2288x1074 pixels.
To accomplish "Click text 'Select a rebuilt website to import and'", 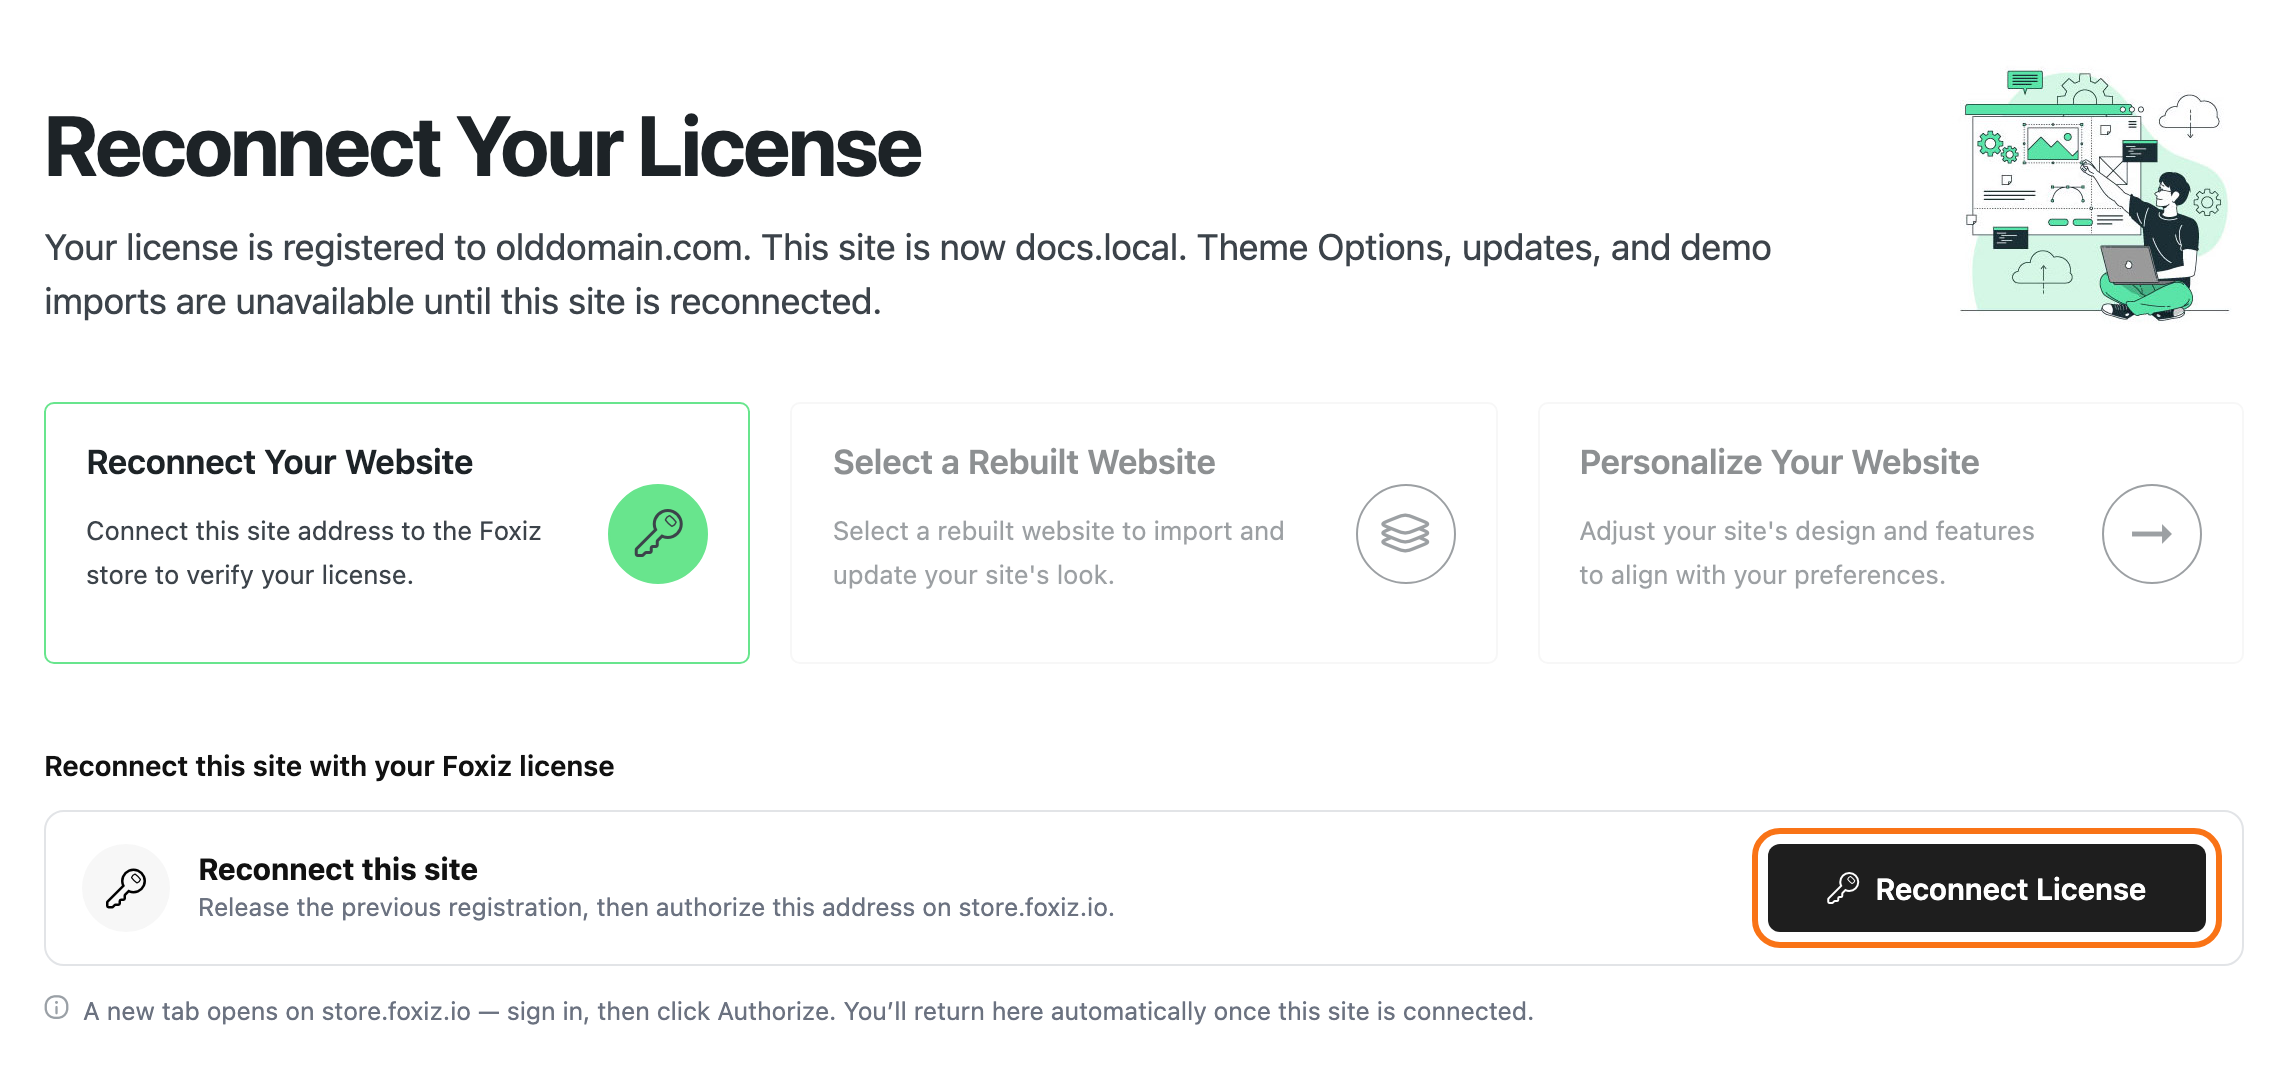I will 1058,531.
